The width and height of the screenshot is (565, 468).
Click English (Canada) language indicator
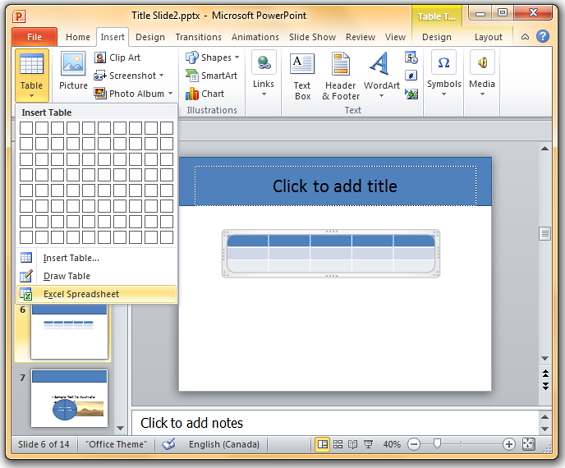[224, 445]
